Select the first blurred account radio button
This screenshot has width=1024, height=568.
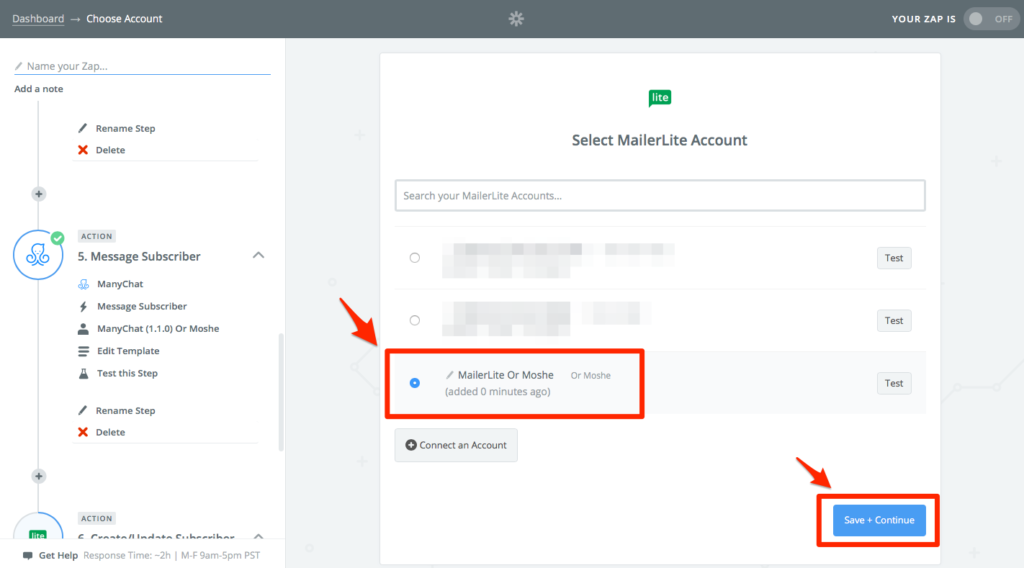click(x=415, y=258)
